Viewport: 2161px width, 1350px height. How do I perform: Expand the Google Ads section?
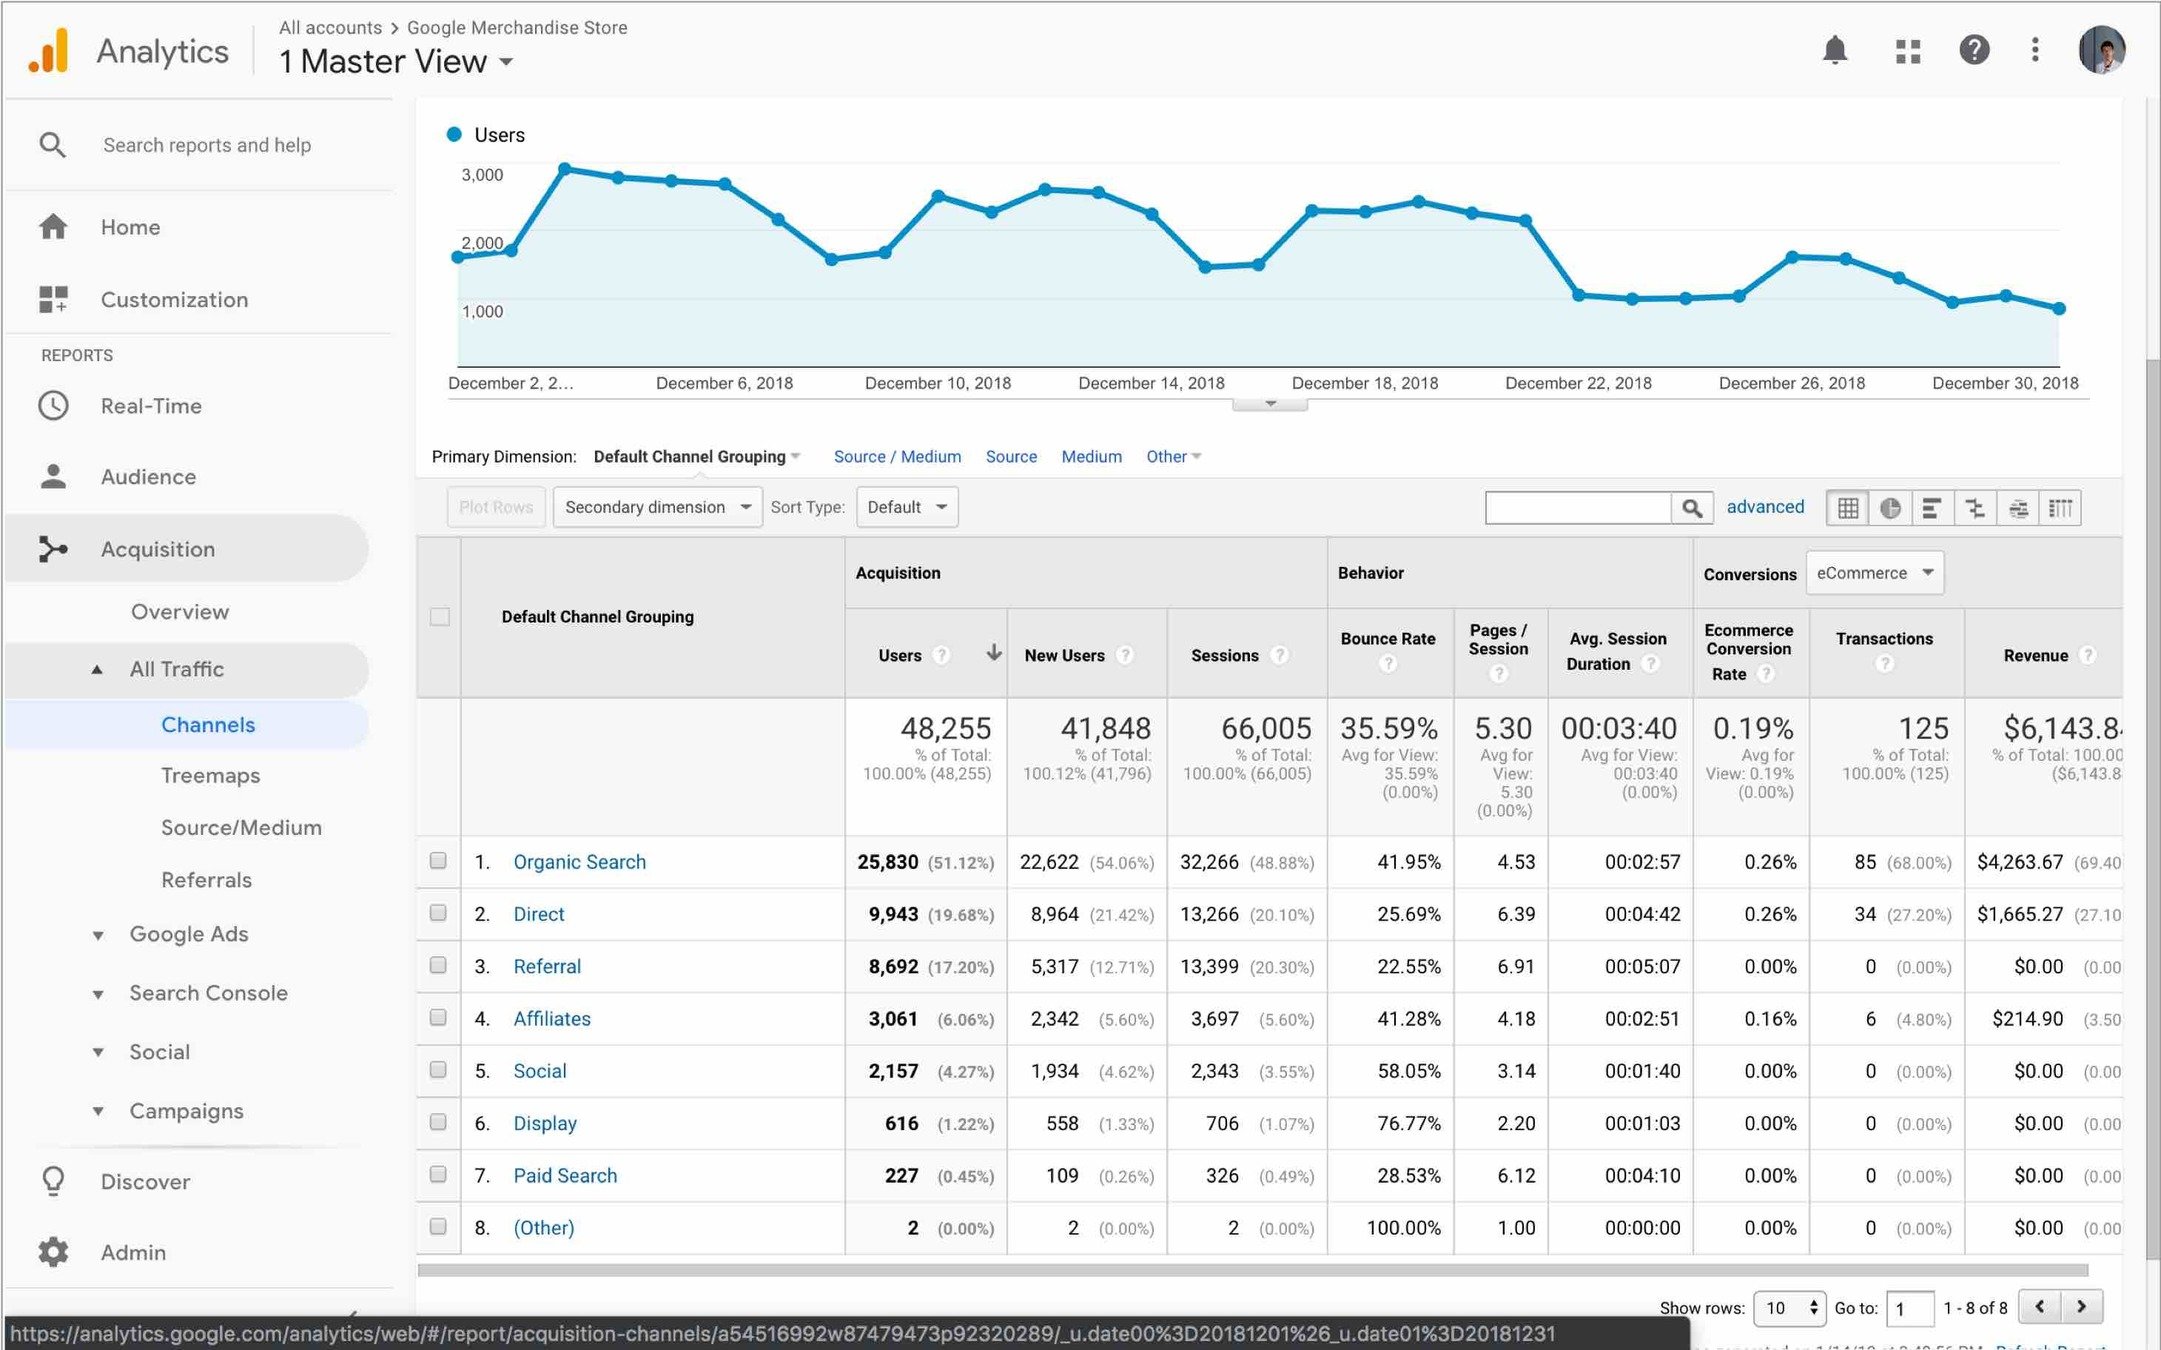(188, 934)
